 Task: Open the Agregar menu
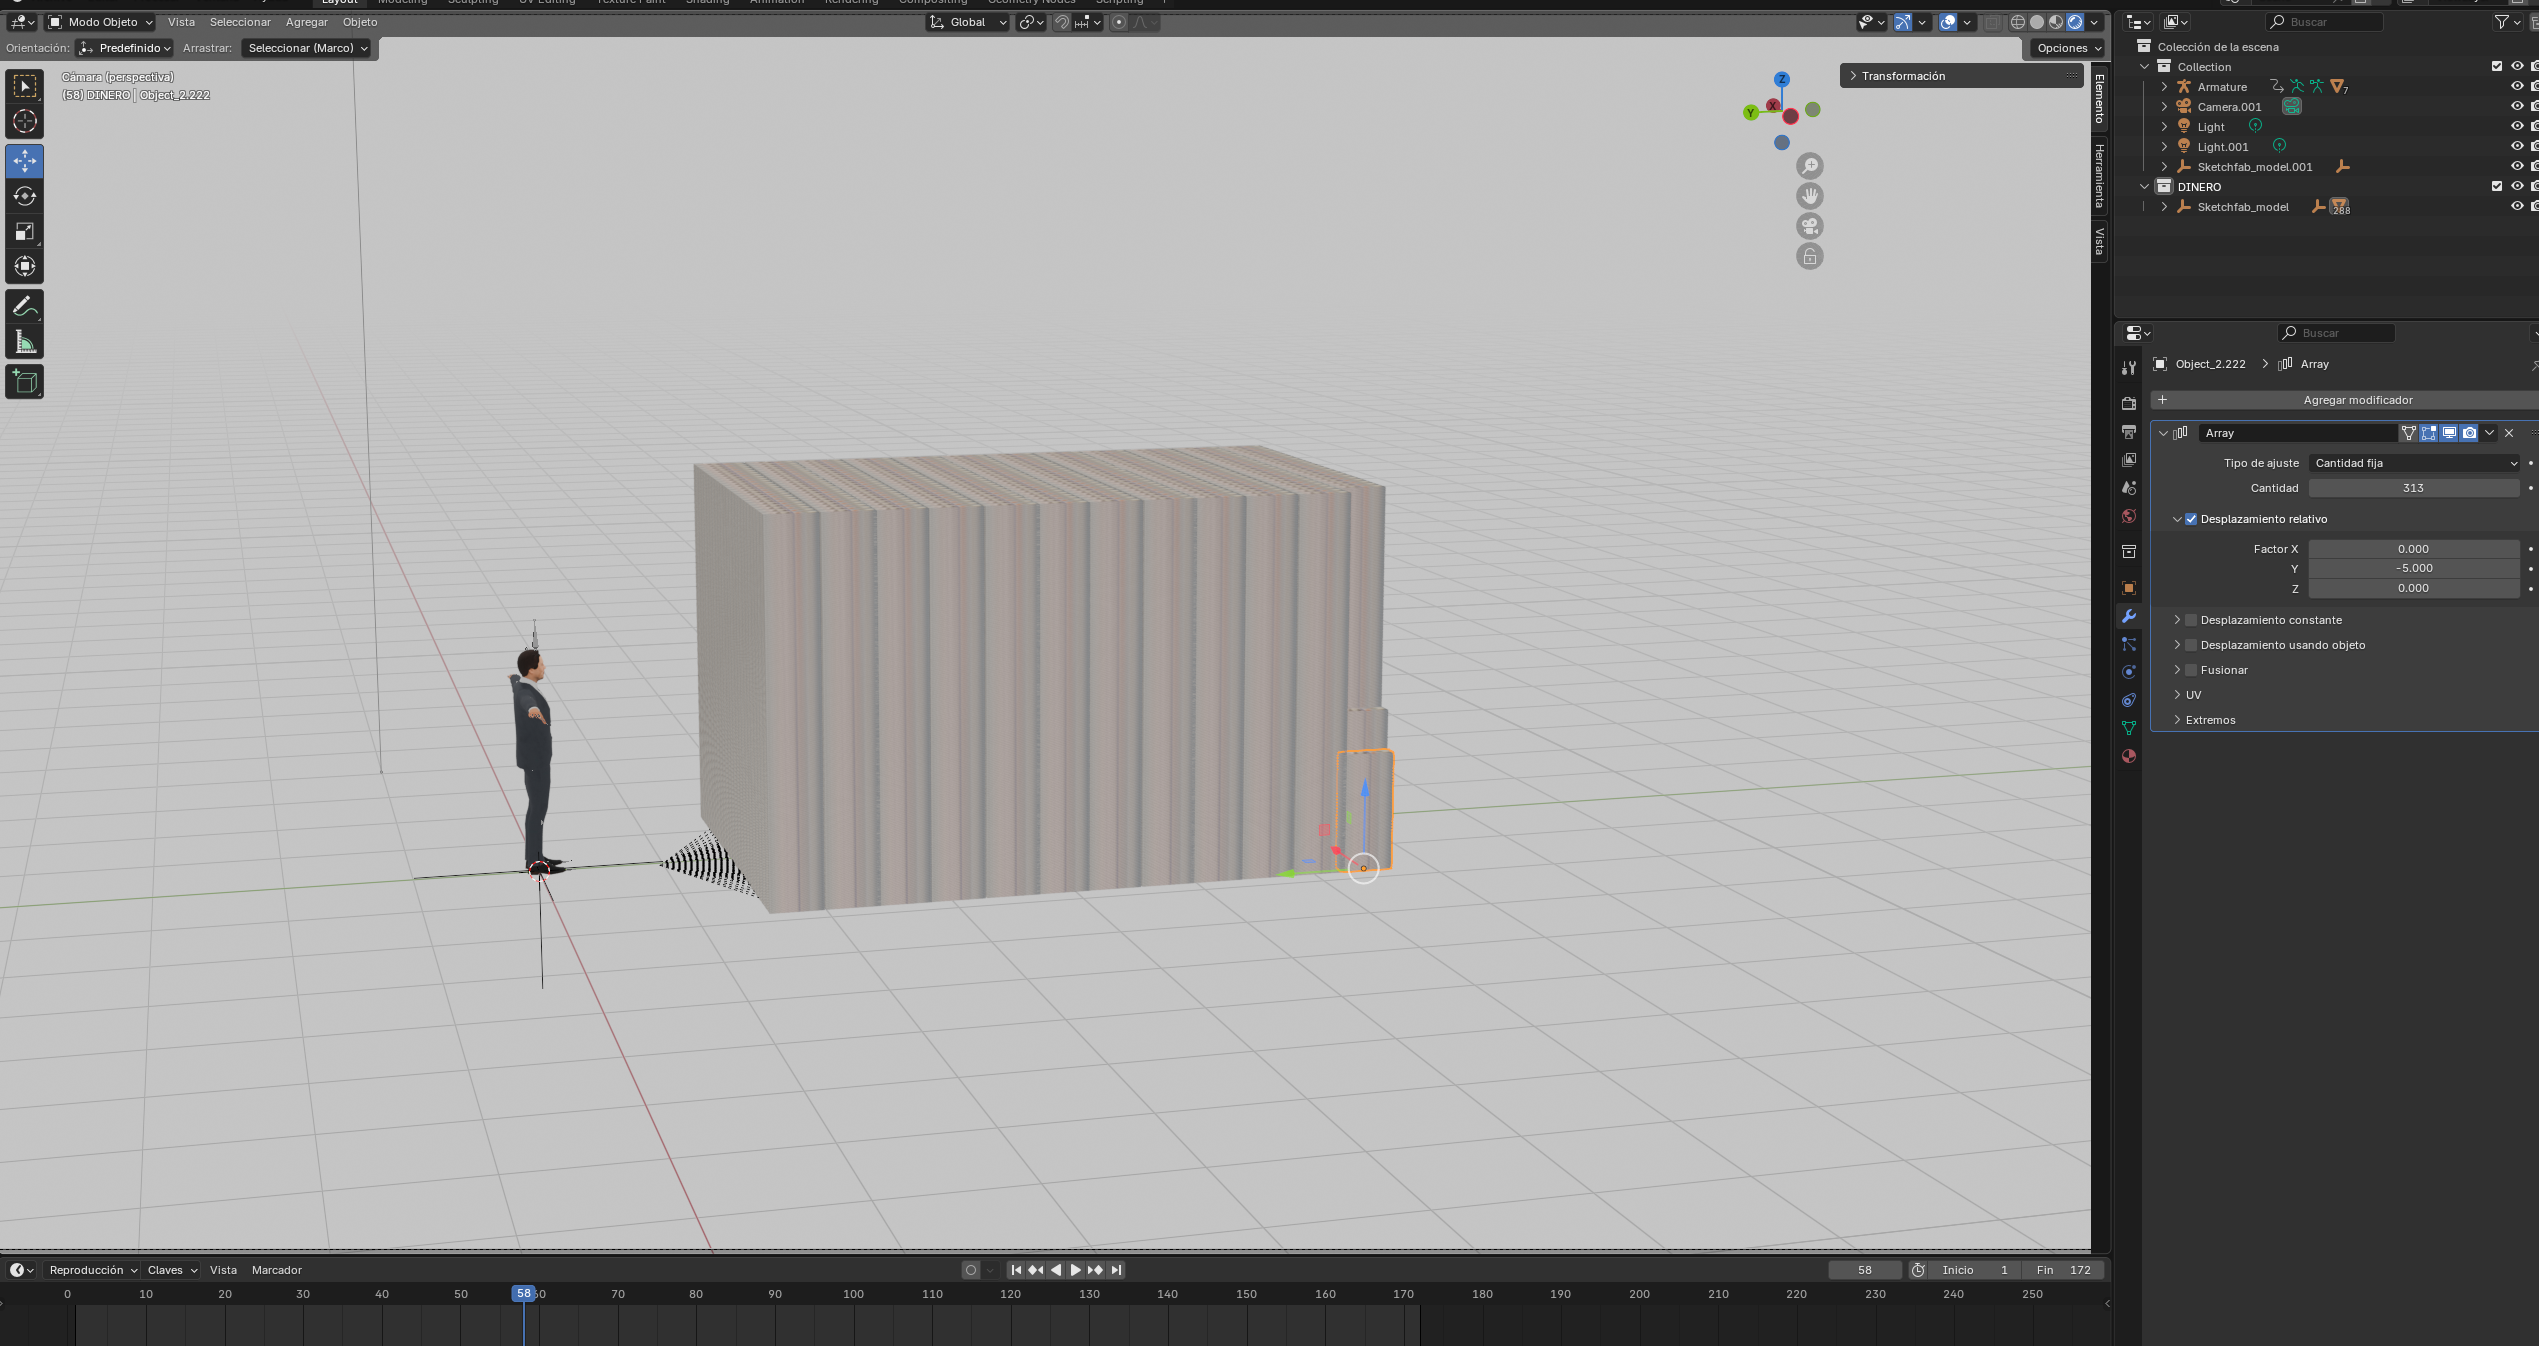(306, 22)
